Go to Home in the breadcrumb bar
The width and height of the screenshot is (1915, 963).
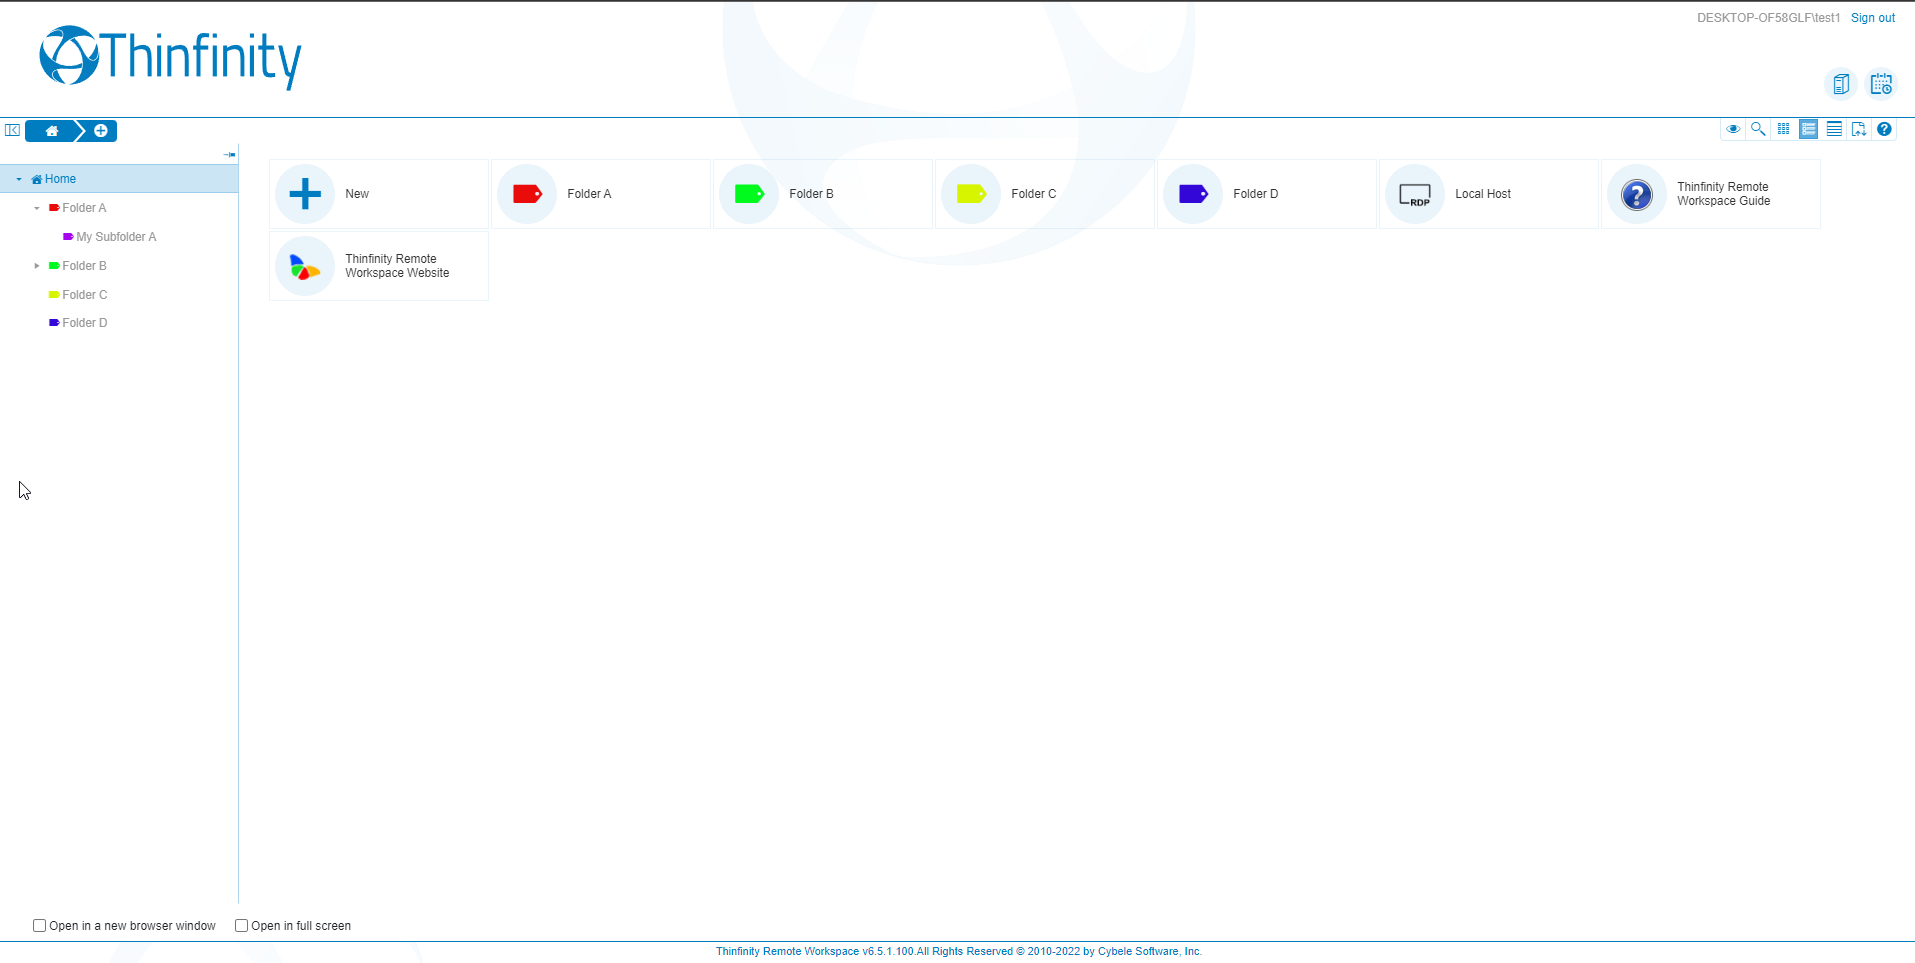click(51, 130)
